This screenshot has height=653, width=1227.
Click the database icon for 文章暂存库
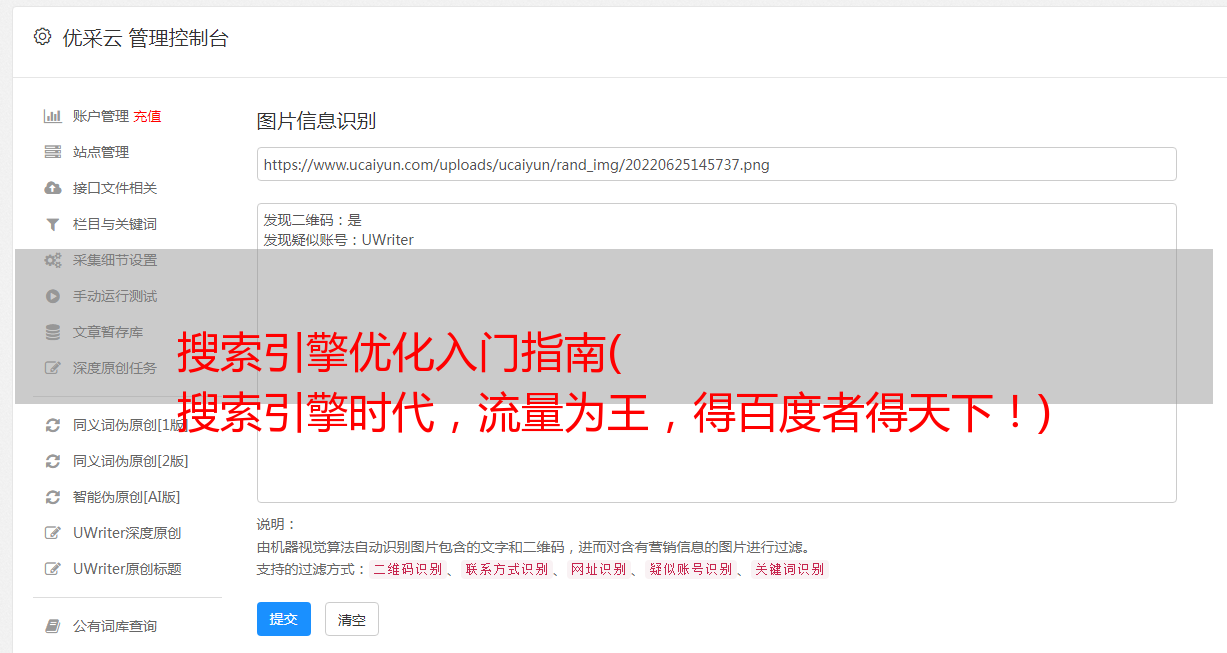coord(53,332)
